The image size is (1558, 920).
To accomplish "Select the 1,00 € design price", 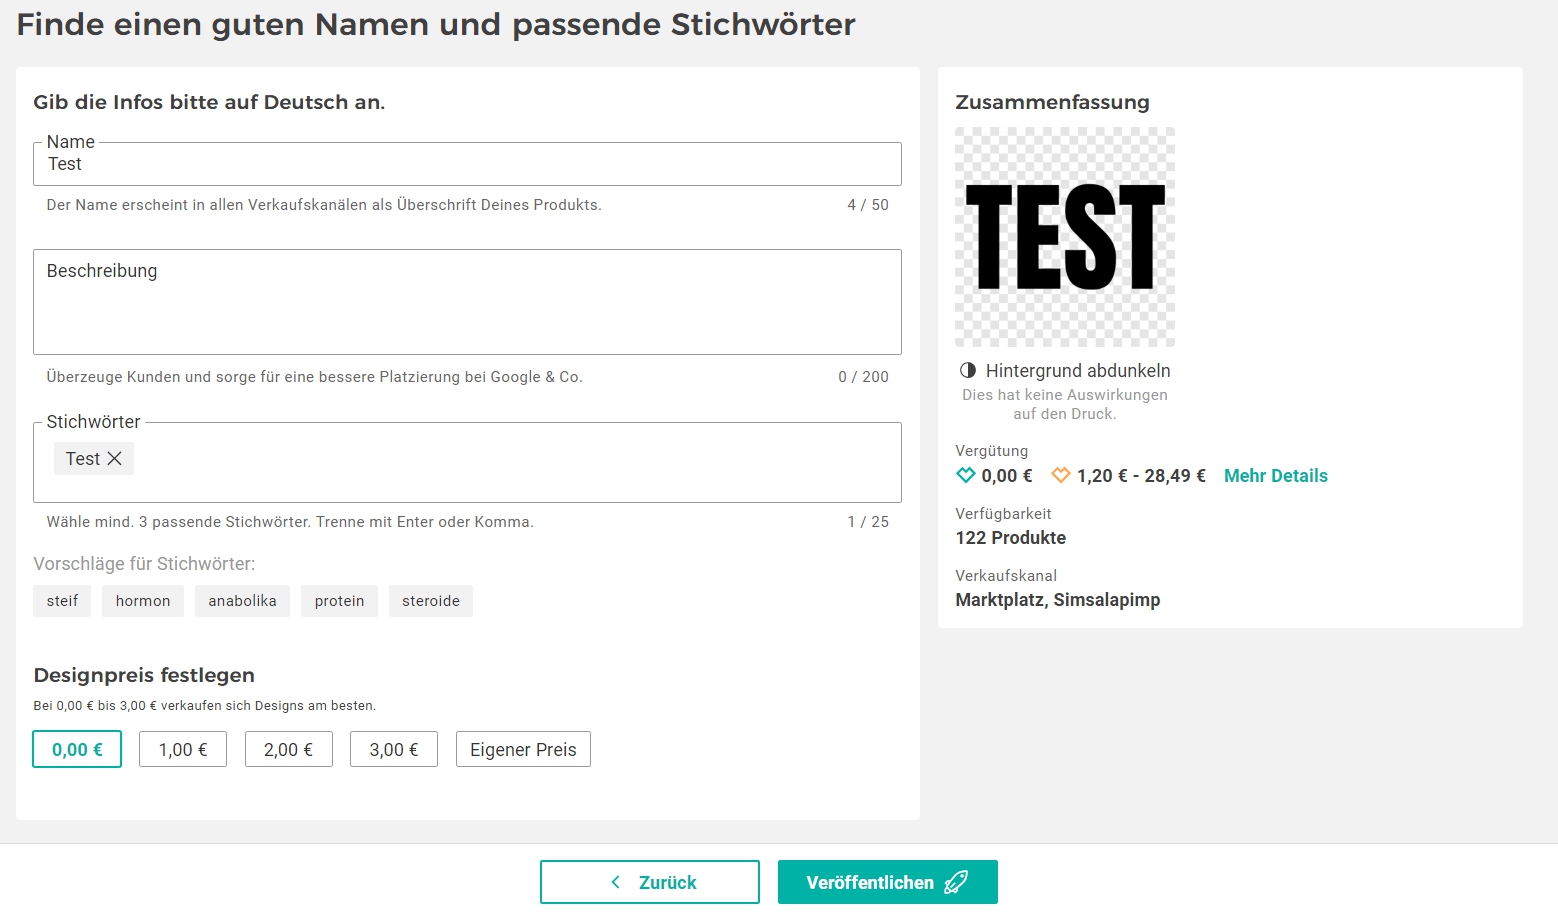I will 183,750.
